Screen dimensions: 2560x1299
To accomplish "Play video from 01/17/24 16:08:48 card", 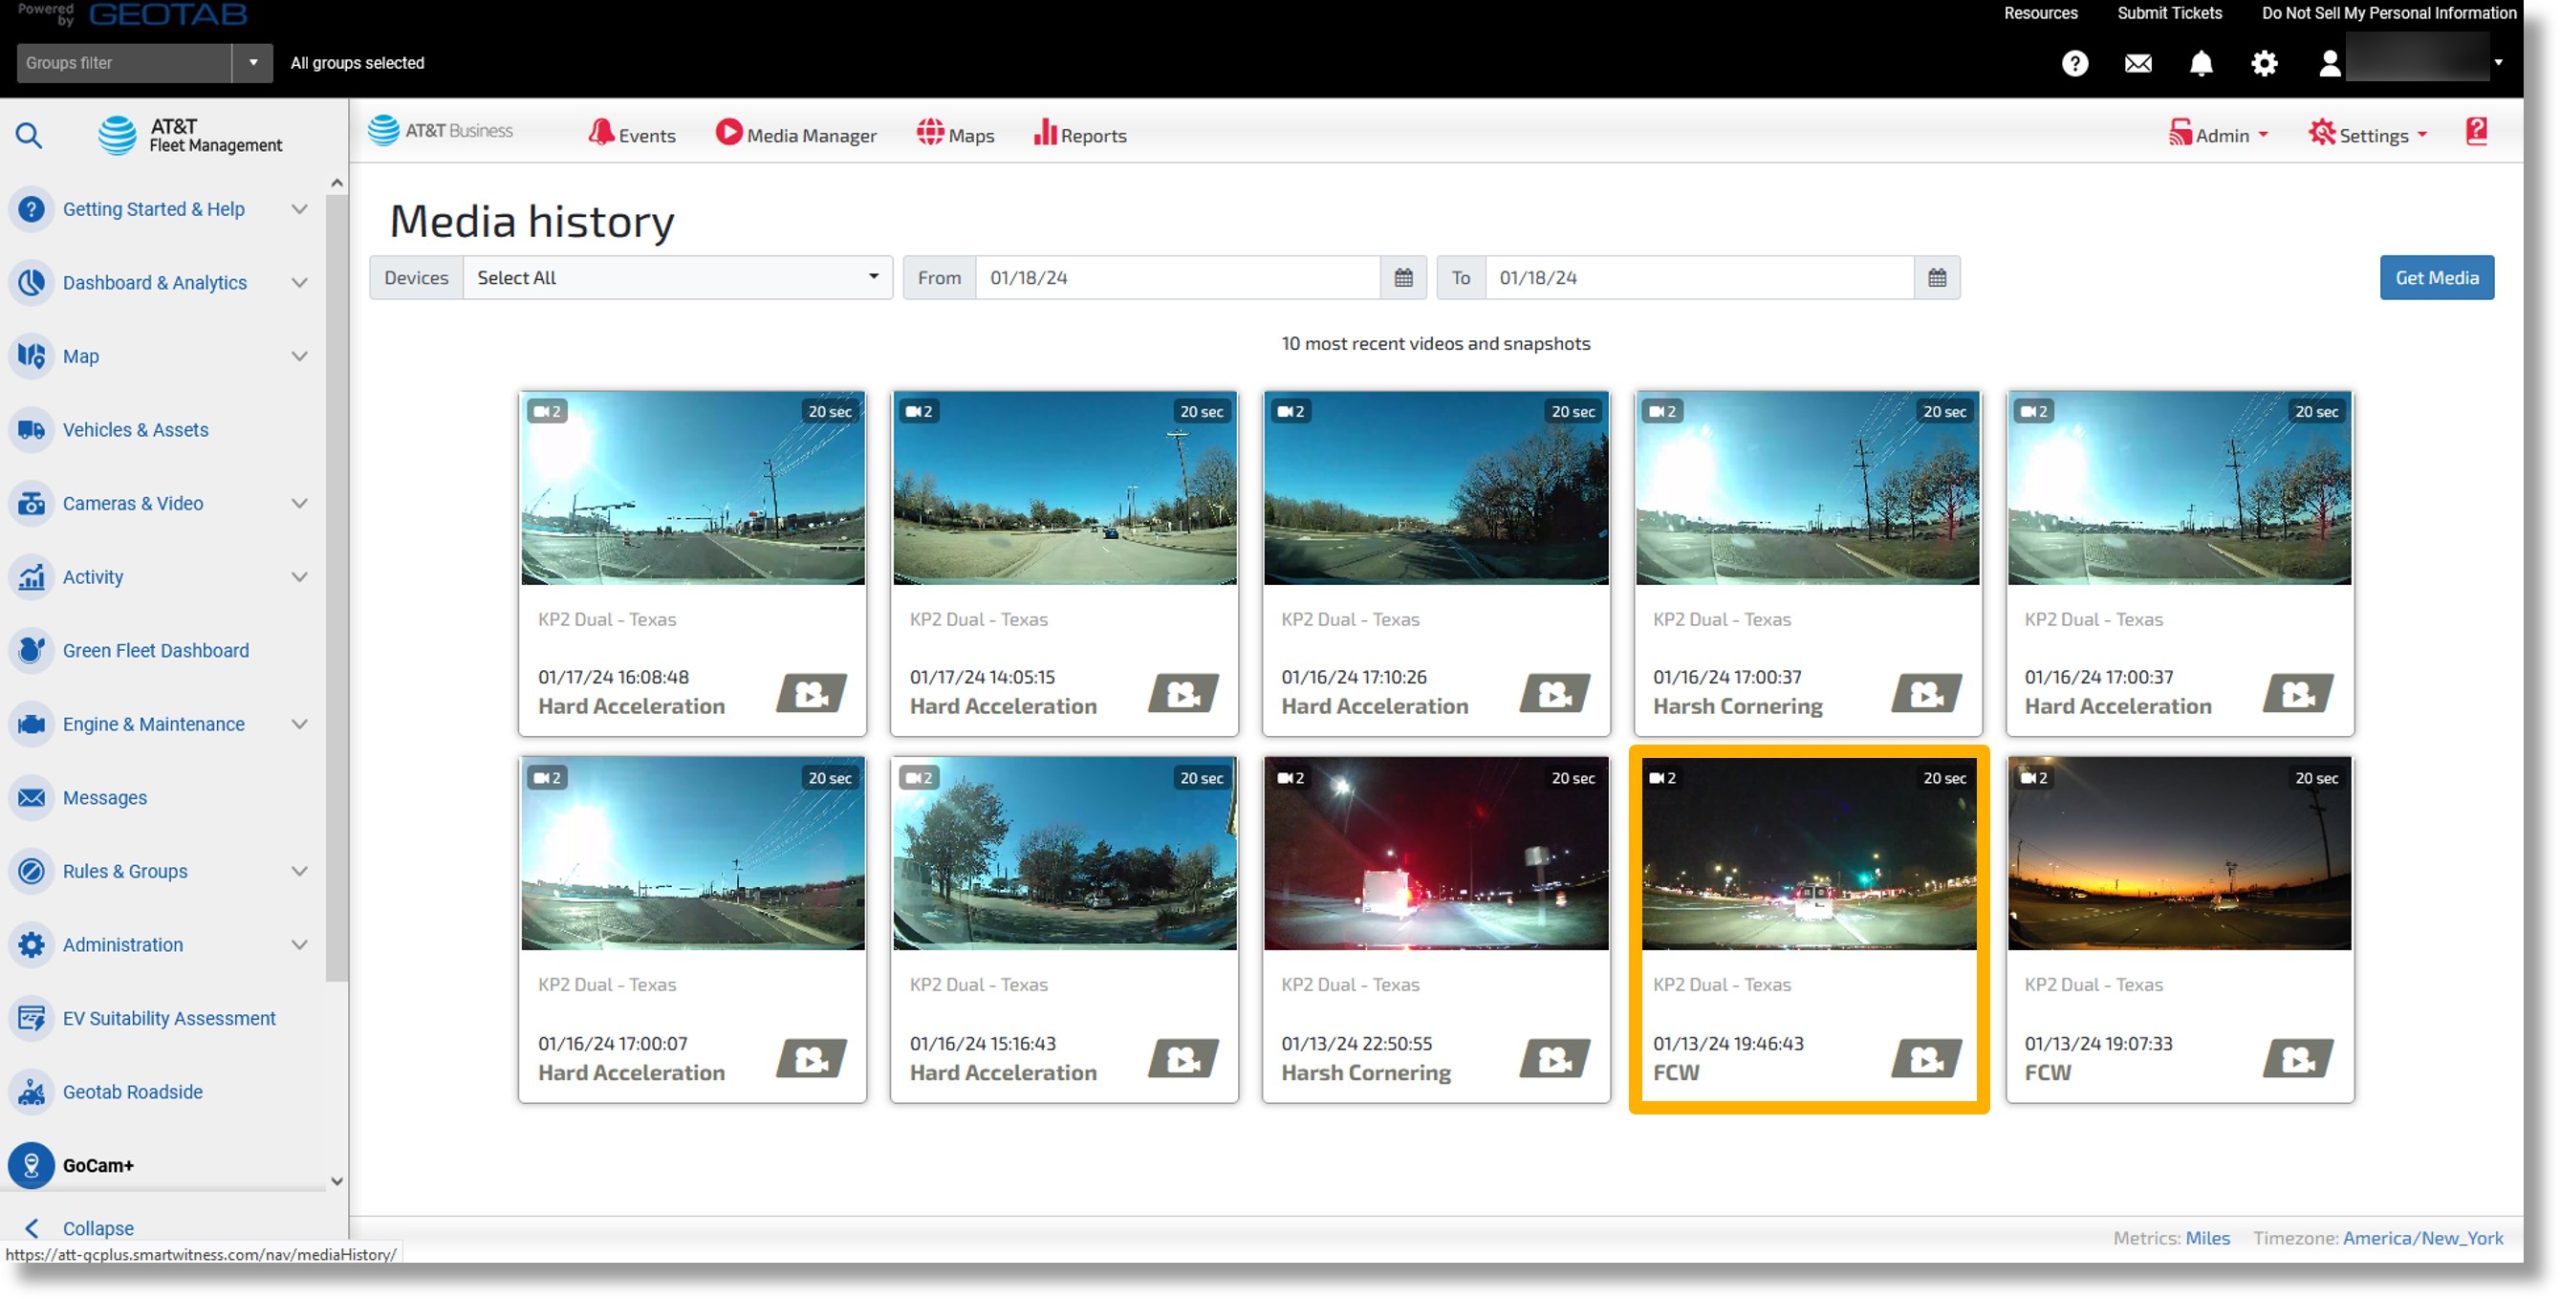I will pyautogui.click(x=811, y=692).
